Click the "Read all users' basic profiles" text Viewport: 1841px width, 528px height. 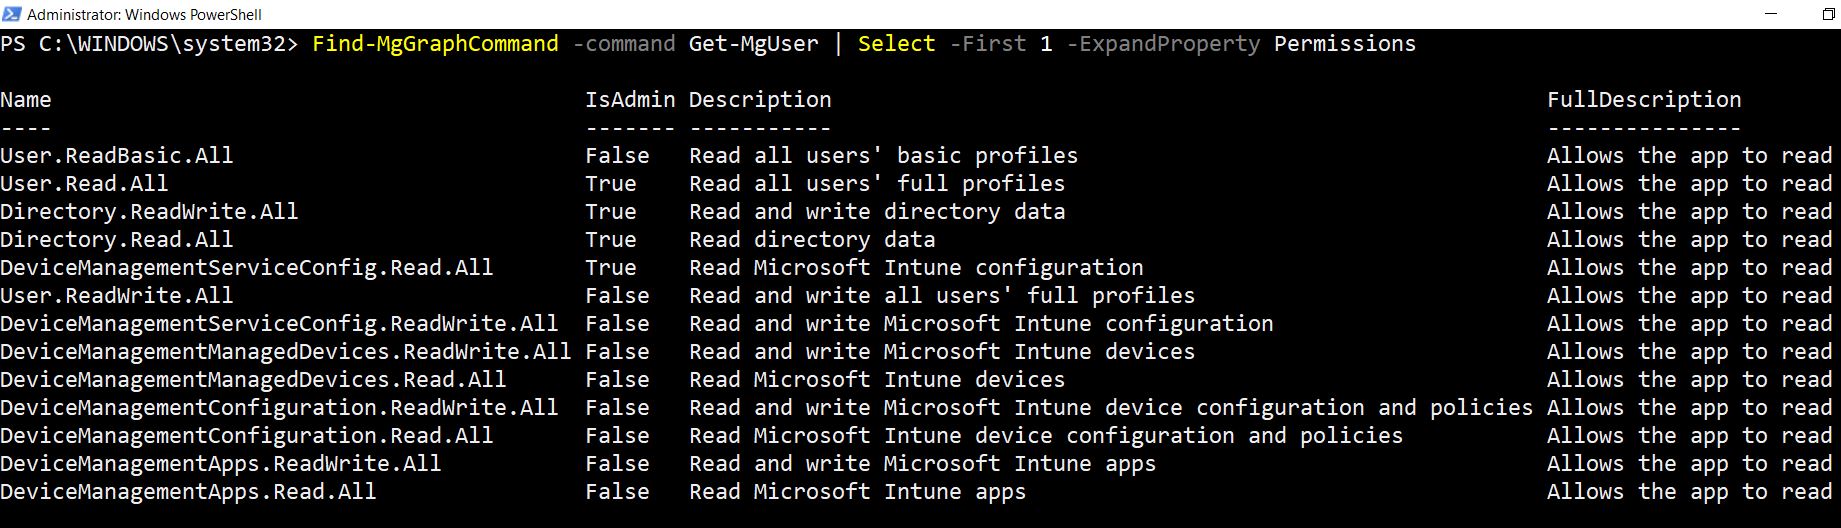pos(883,156)
